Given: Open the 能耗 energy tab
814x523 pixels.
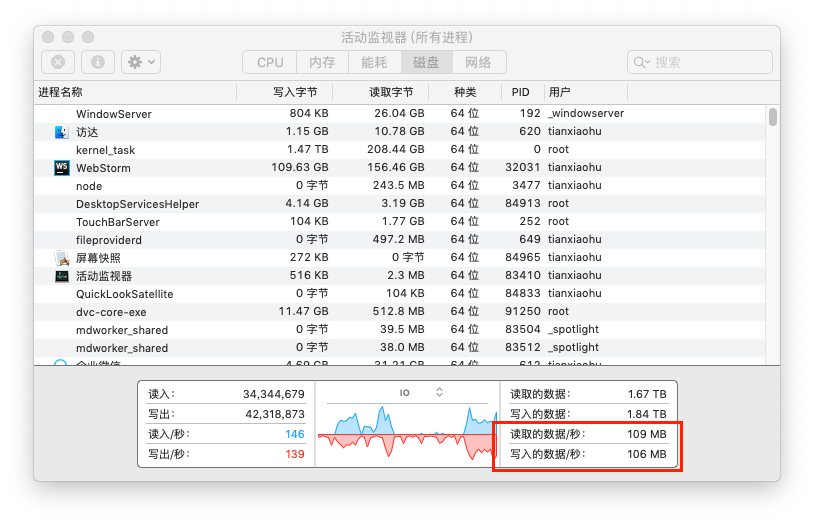Looking at the screenshot, I should coord(374,62).
